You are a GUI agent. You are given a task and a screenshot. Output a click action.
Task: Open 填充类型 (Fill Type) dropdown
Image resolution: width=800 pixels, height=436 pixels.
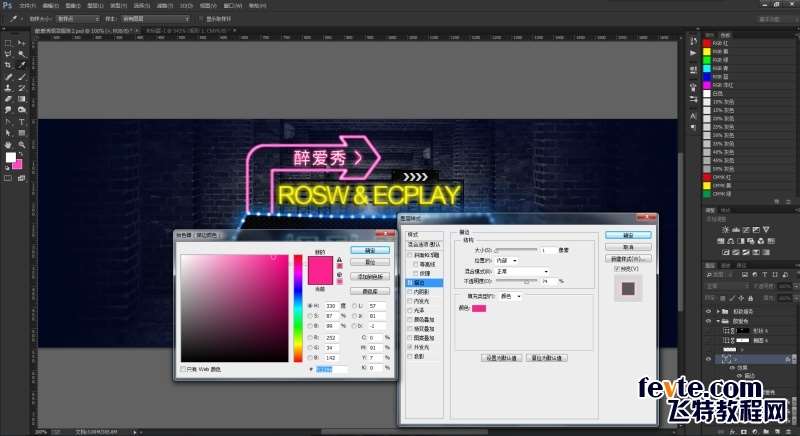(511, 296)
